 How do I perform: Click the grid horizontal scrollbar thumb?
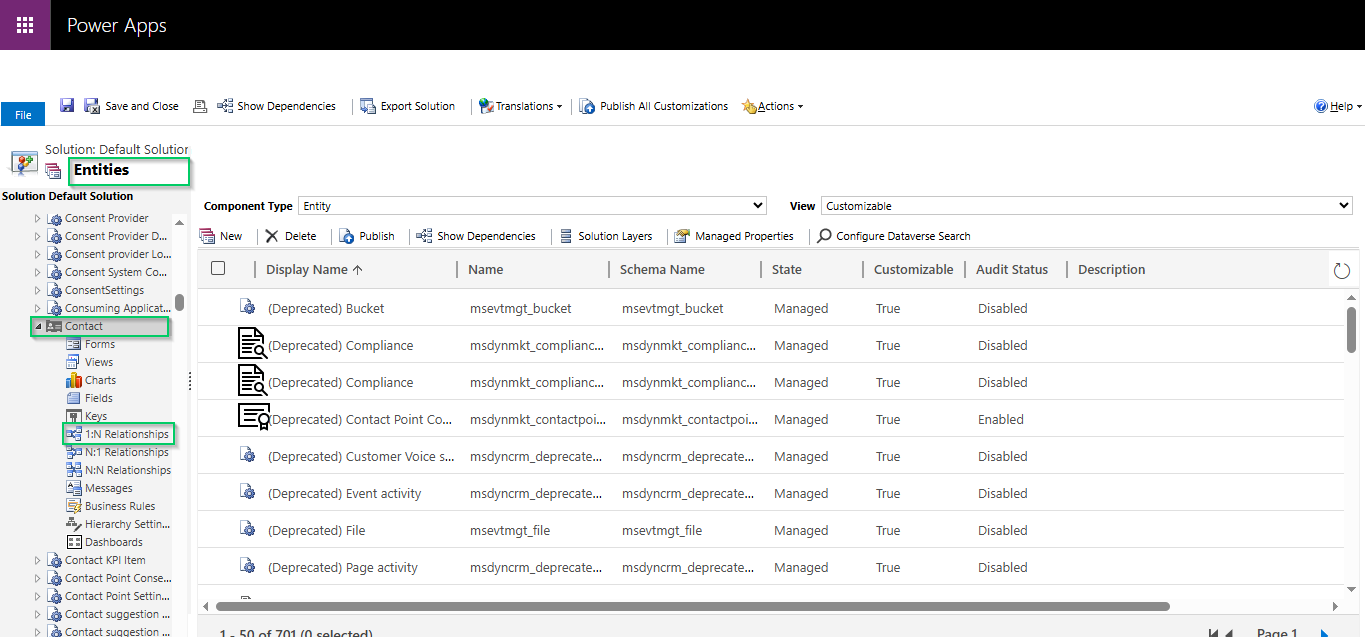pyautogui.click(x=692, y=606)
